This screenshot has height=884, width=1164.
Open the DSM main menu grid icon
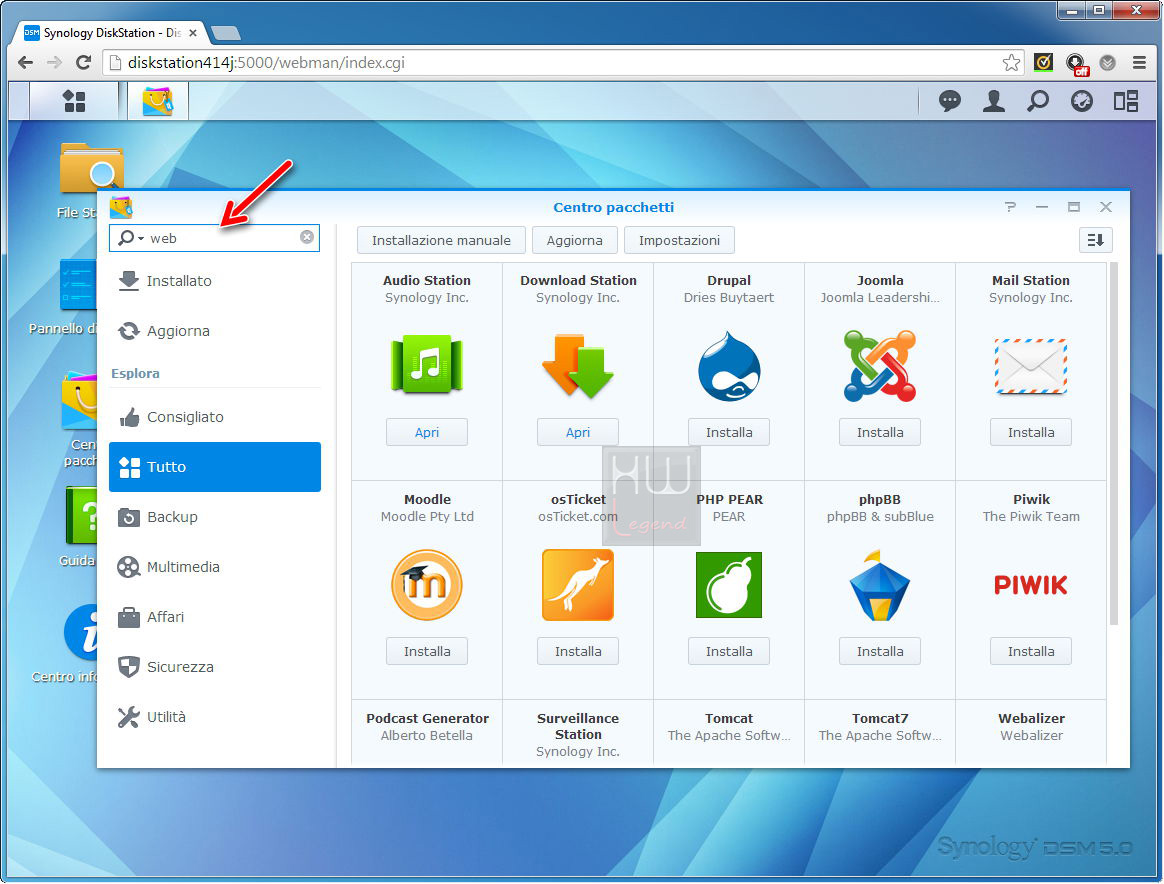(73, 101)
